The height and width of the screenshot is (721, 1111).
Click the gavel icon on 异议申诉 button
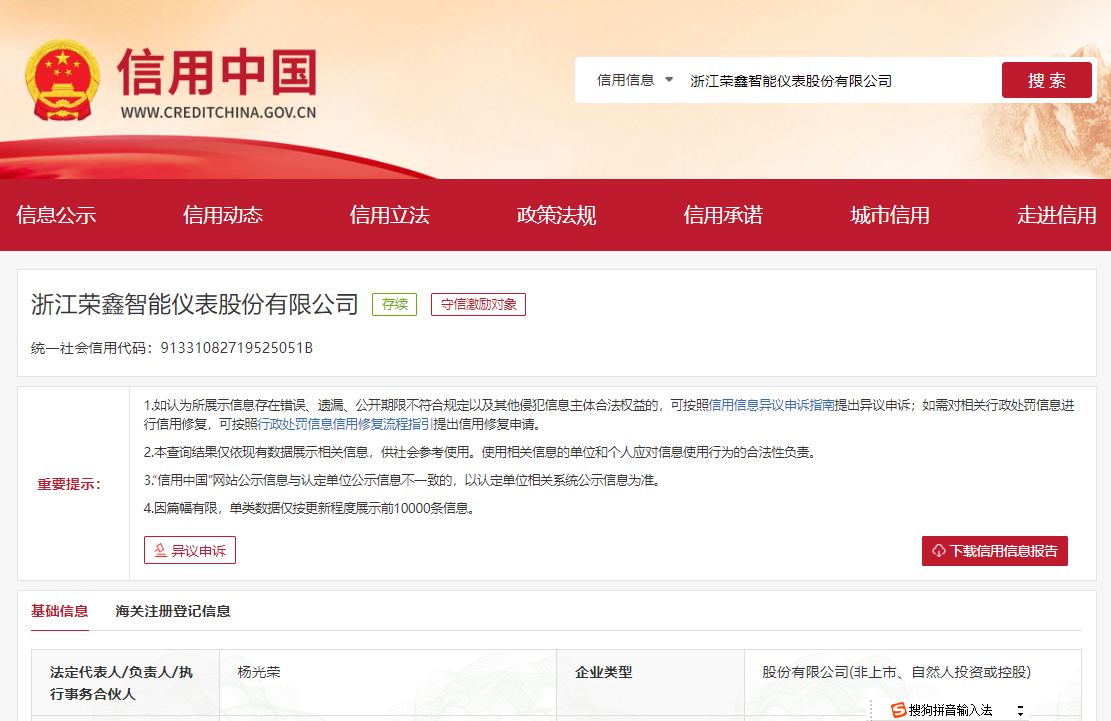point(160,551)
